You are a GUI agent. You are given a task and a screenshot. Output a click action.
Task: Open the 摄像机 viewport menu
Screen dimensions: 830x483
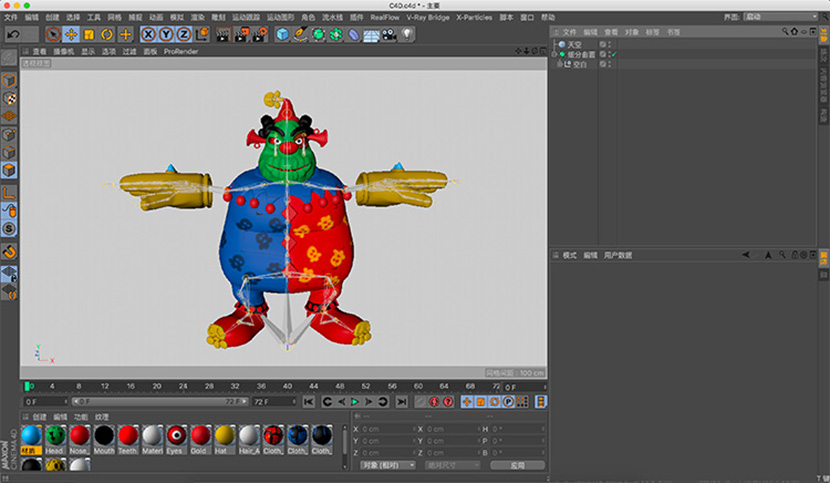(64, 51)
